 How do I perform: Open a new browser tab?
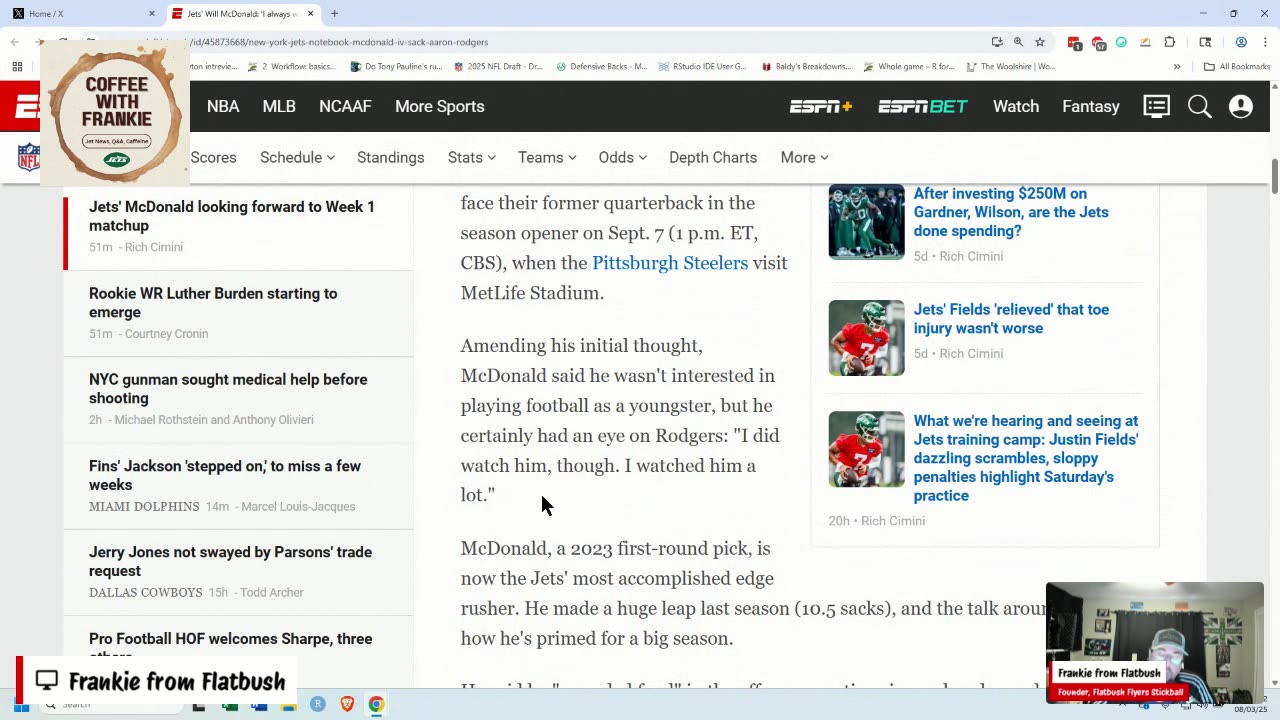(334, 13)
